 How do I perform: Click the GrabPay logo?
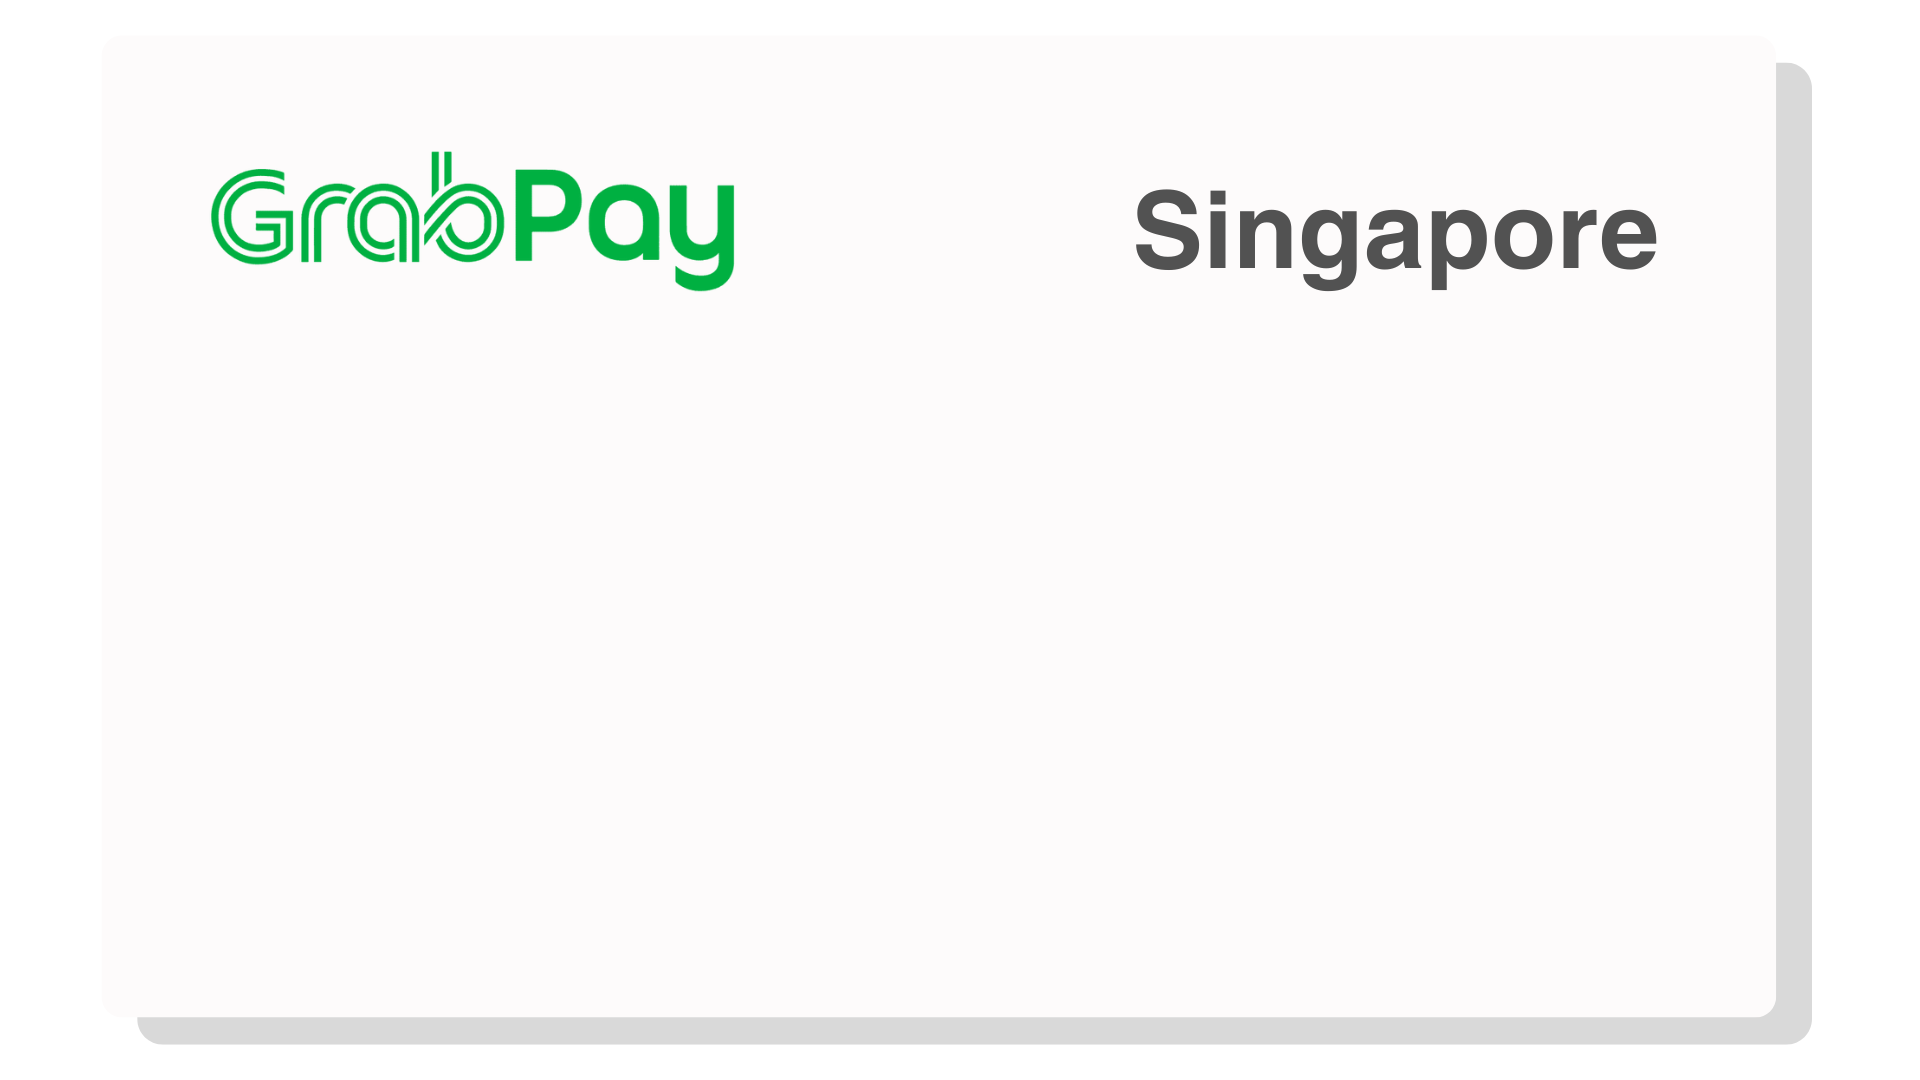pyautogui.click(x=473, y=221)
